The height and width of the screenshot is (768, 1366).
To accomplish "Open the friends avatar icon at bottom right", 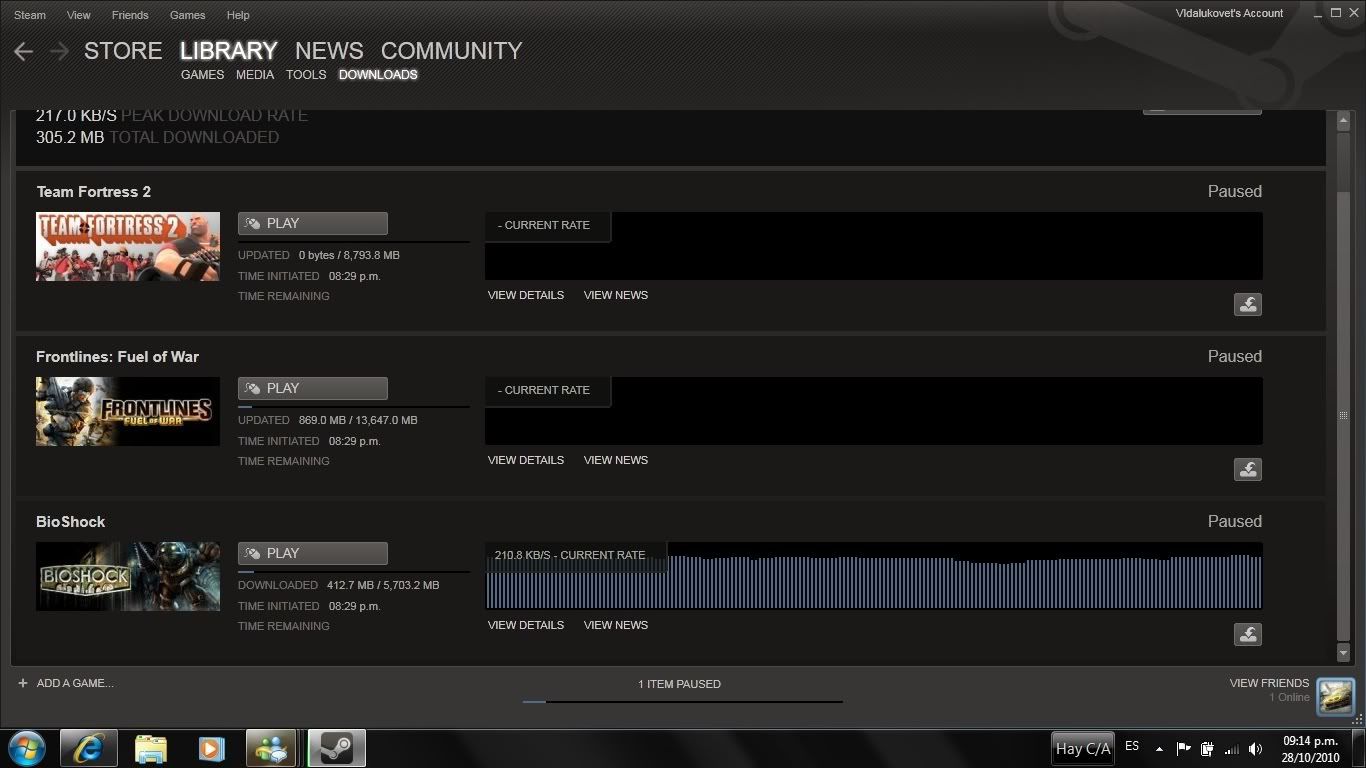I will click(x=1335, y=696).
